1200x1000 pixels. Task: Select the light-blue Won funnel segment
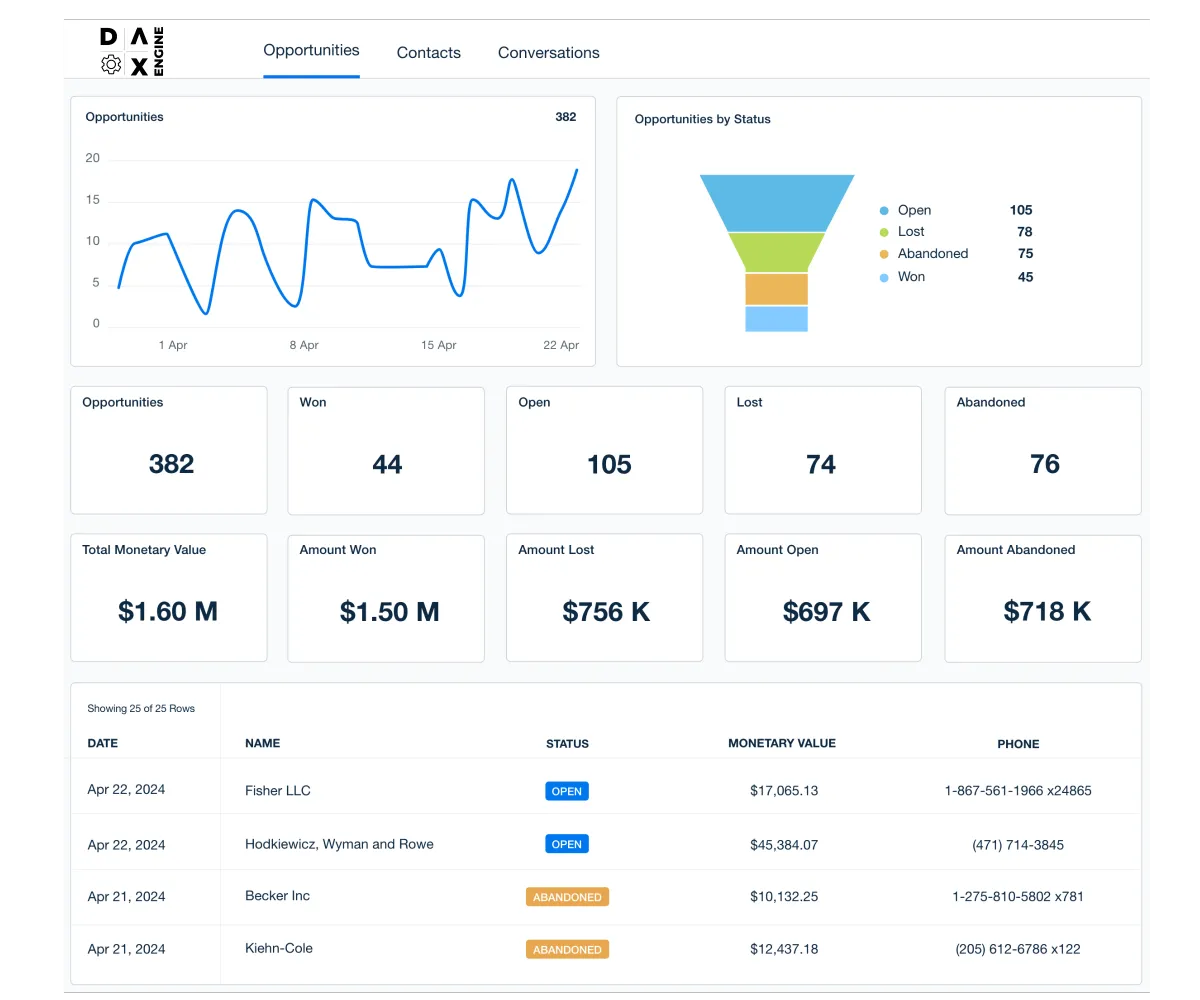point(777,319)
